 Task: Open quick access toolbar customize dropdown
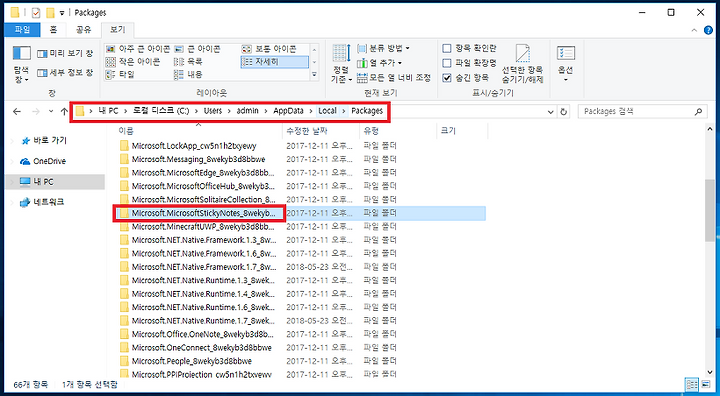click(62, 13)
